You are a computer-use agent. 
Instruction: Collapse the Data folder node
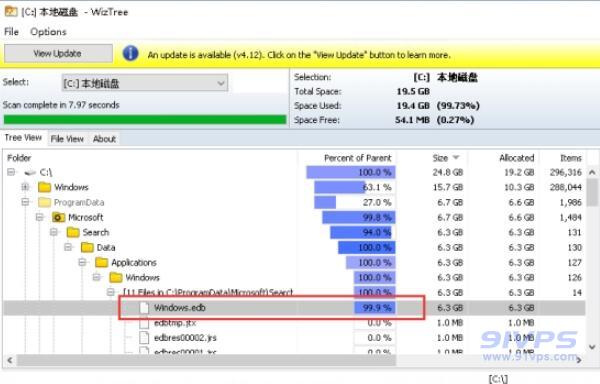pyautogui.click(x=68, y=247)
